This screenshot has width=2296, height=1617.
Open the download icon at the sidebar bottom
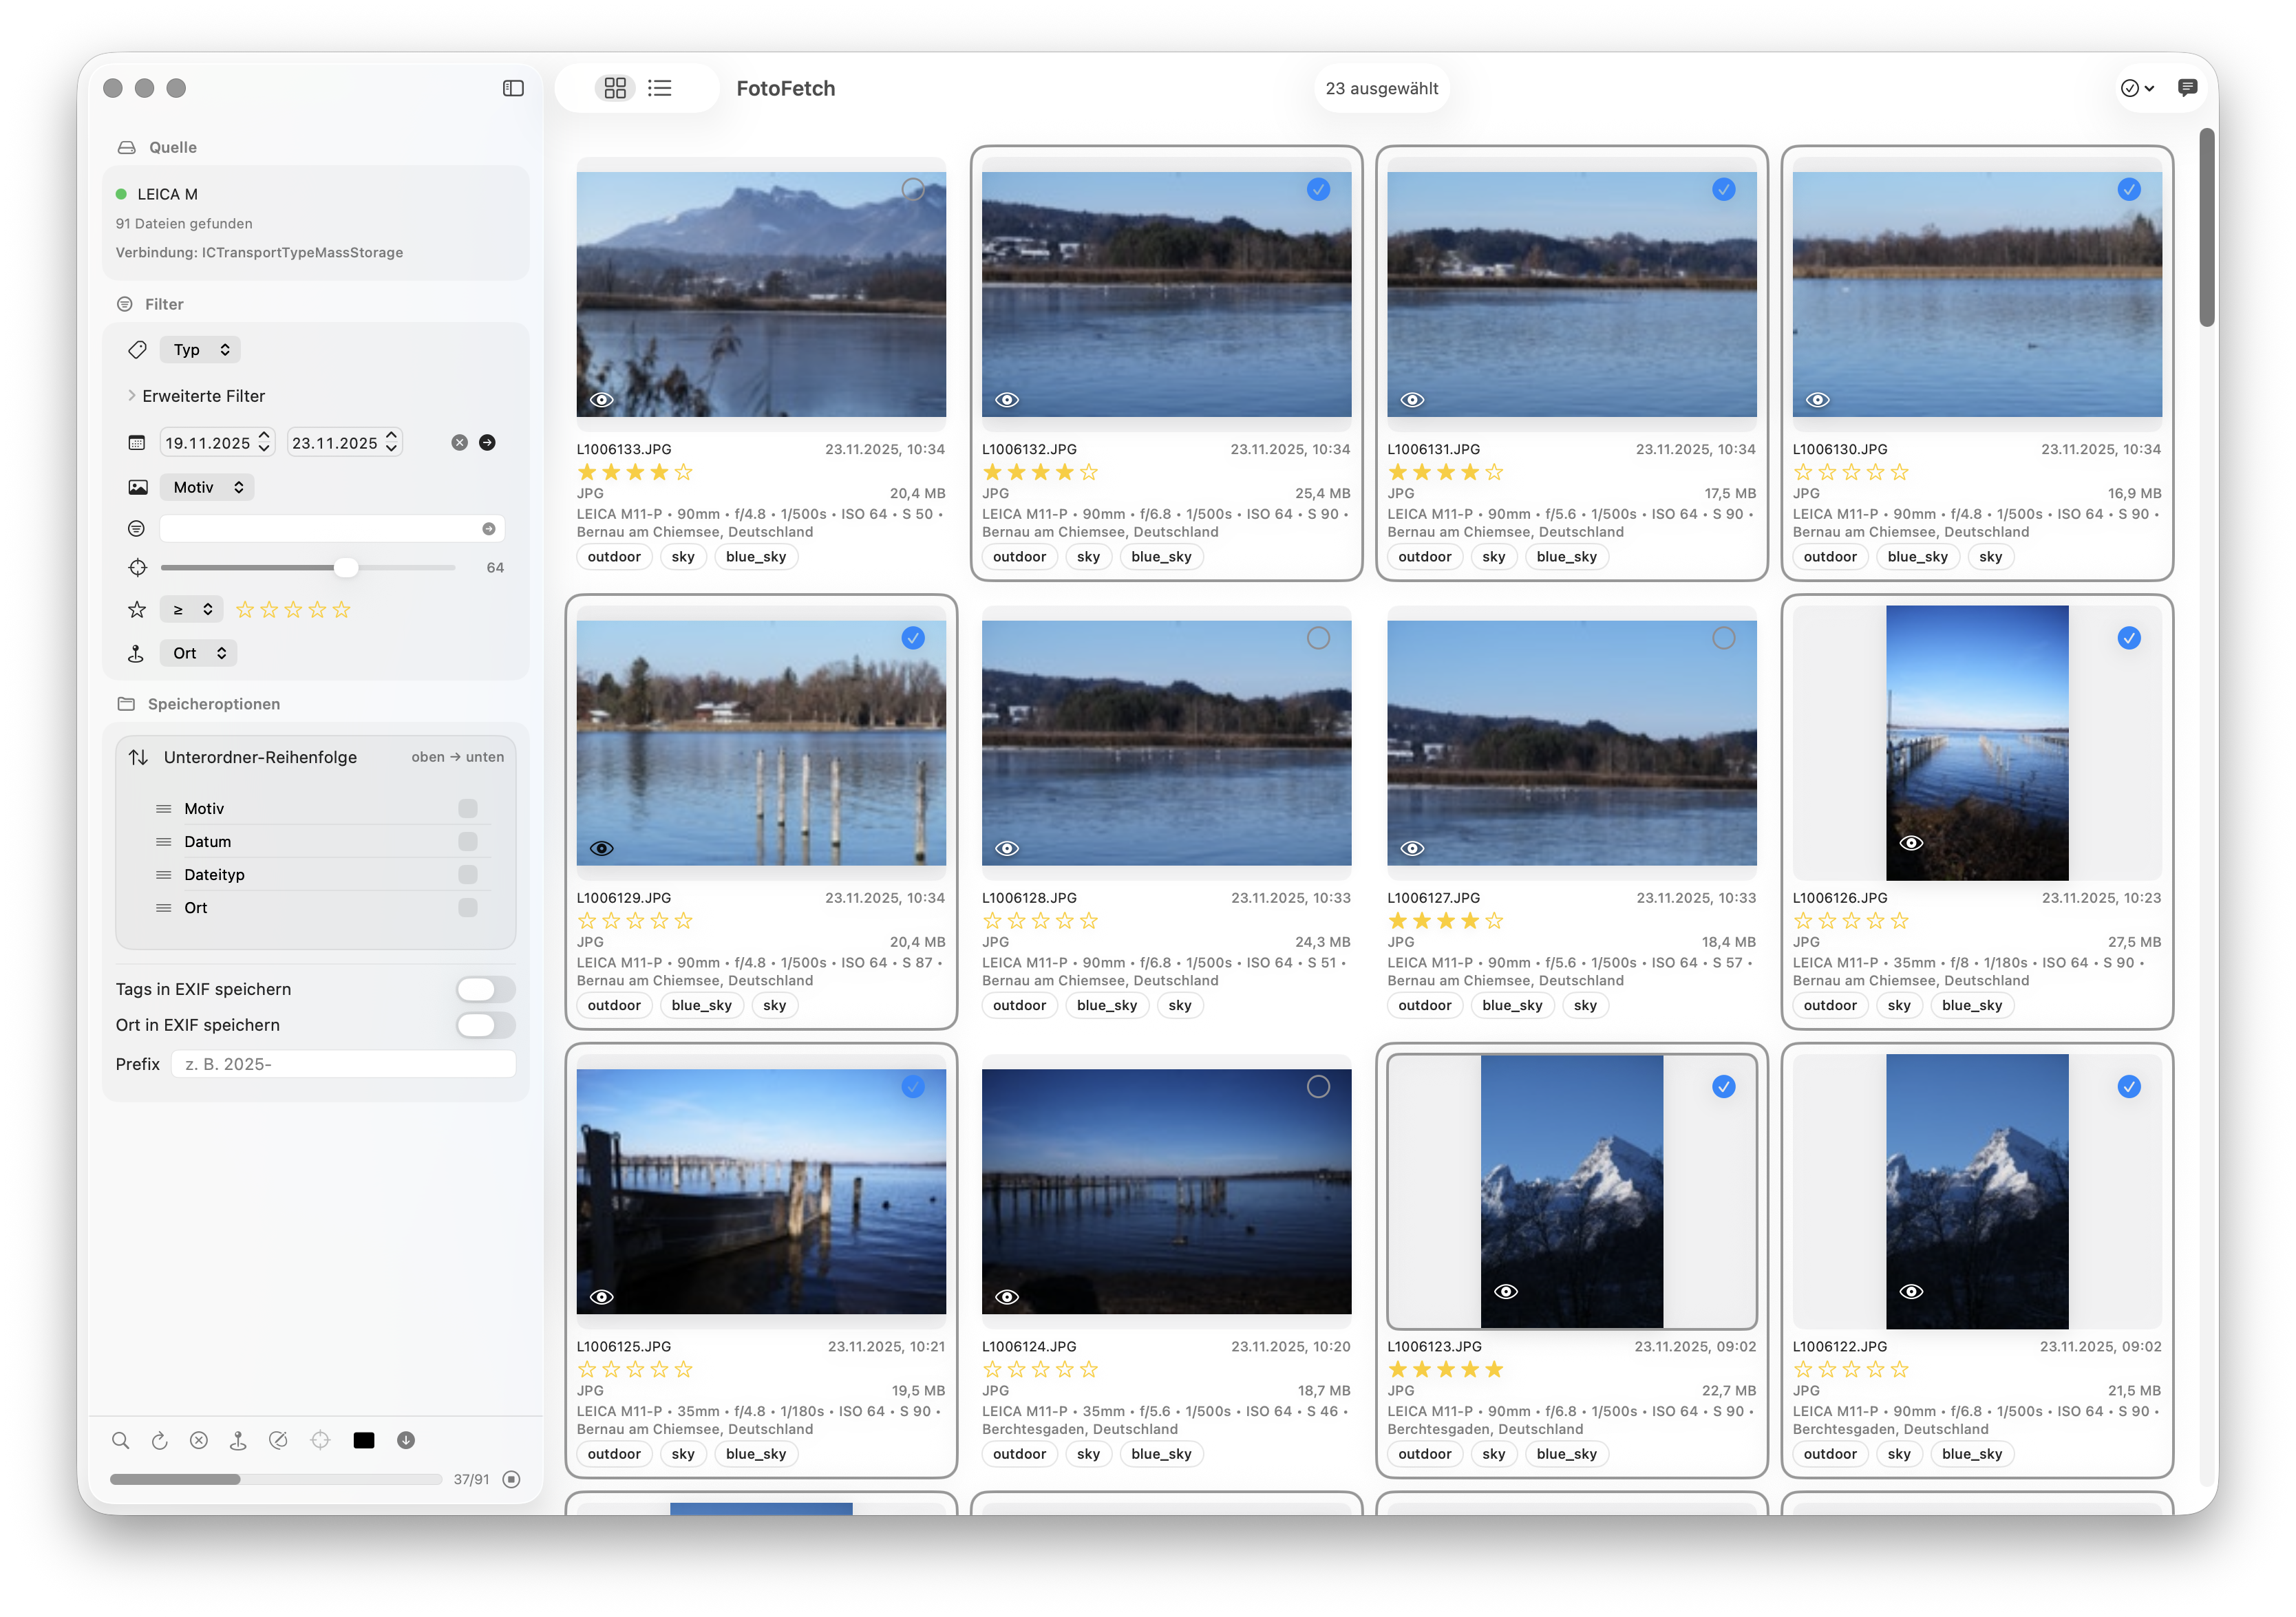(x=406, y=1440)
